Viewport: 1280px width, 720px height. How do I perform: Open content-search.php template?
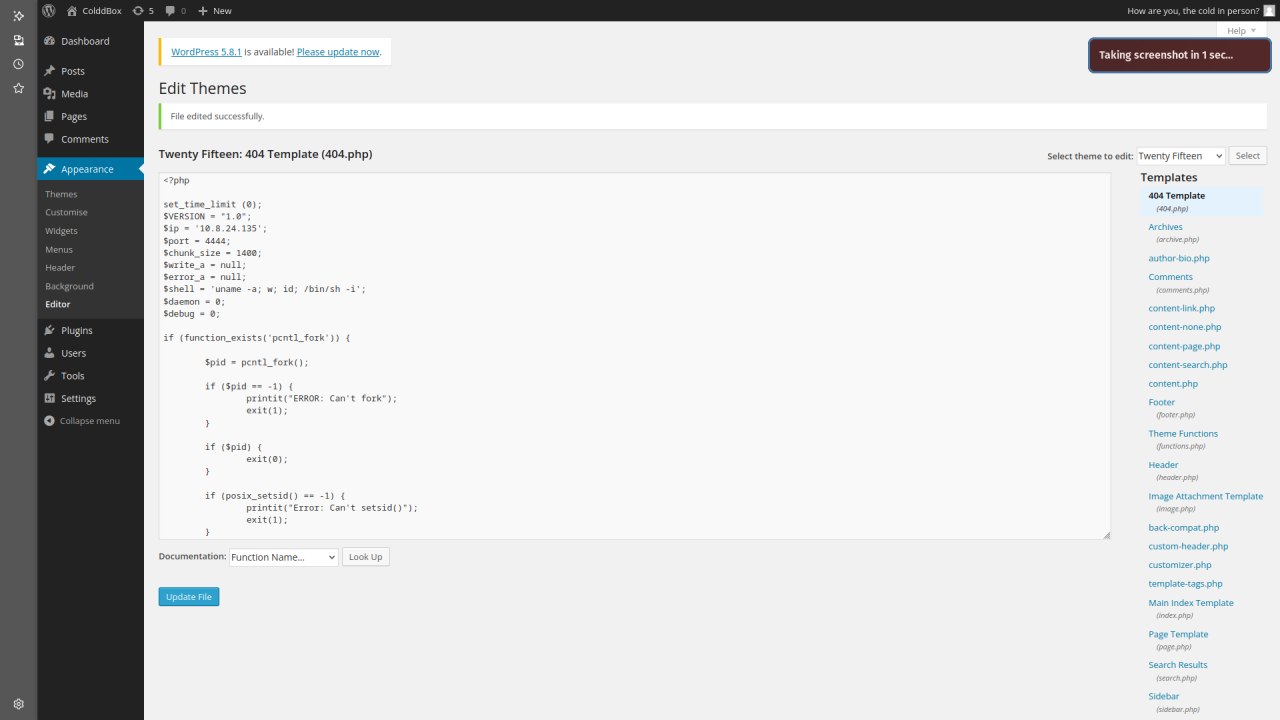[x=1187, y=365]
